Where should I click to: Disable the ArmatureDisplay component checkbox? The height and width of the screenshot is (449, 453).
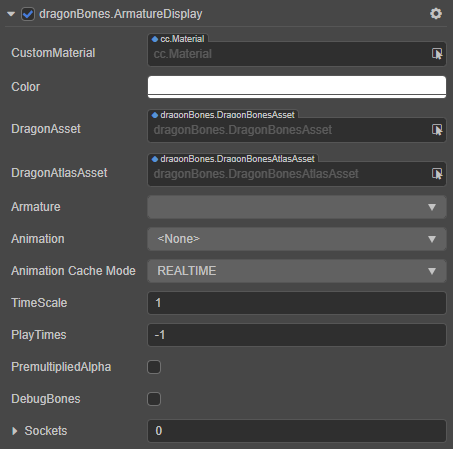click(28, 14)
